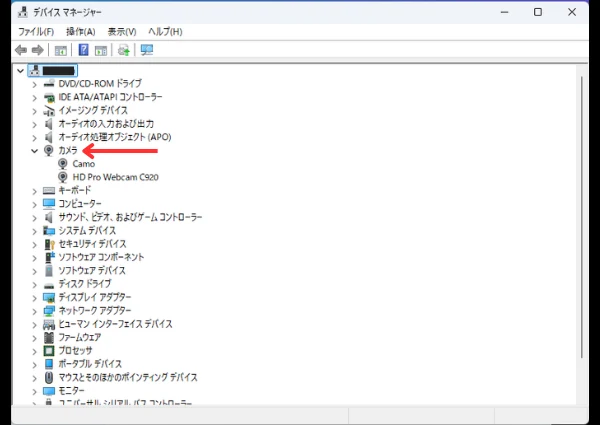Expand the イメージング デバイス category
600x425 pixels.
tap(34, 111)
